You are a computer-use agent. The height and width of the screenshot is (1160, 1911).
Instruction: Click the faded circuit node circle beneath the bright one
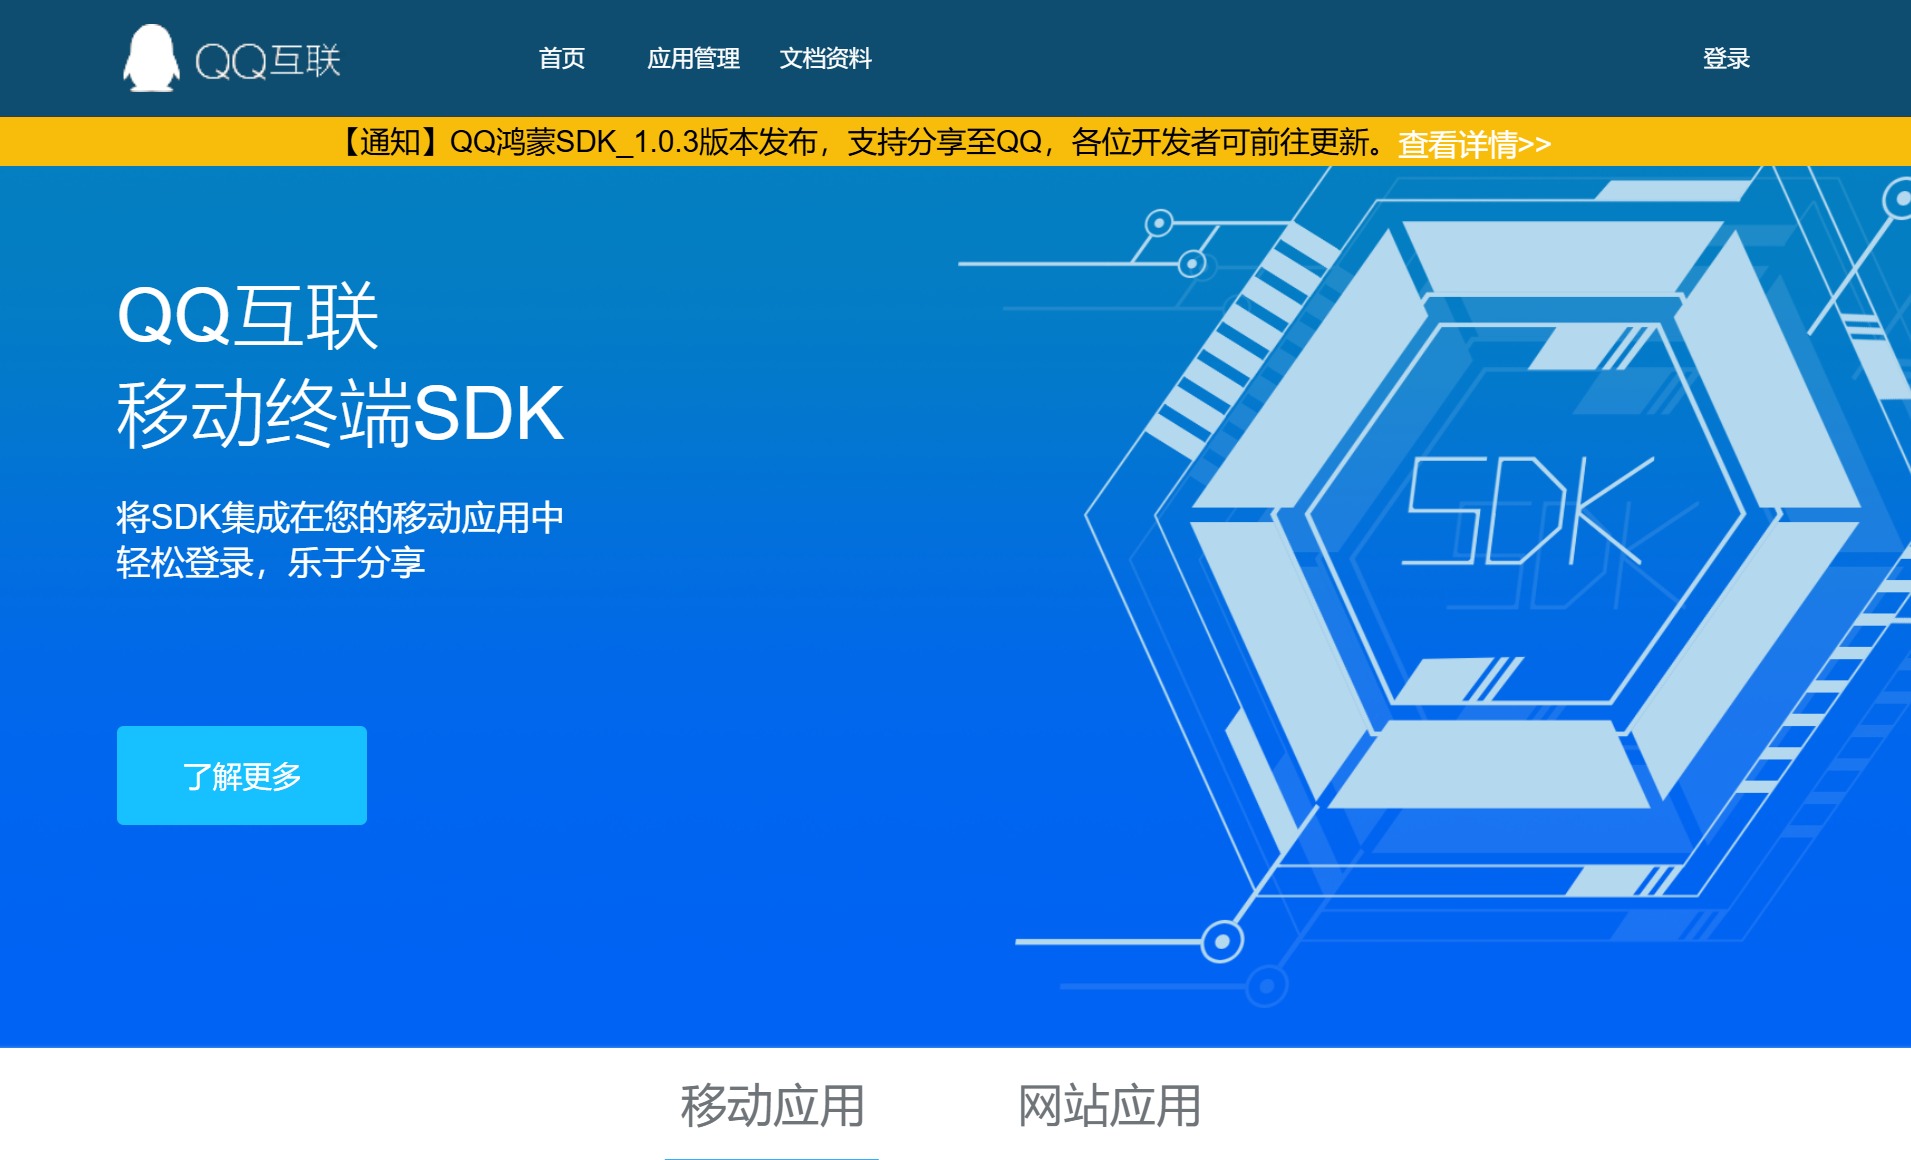tap(1266, 986)
